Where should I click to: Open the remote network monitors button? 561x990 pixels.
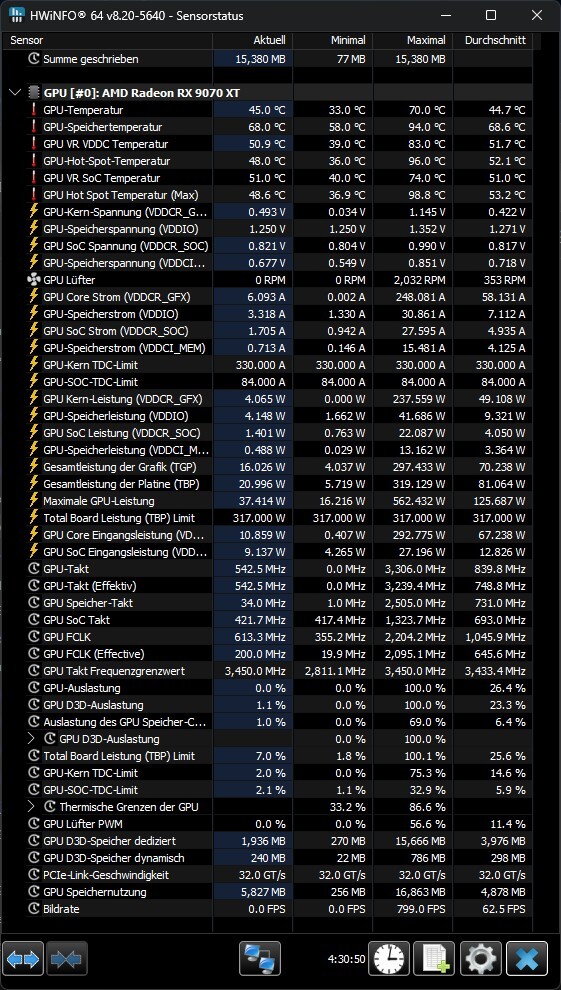(260, 959)
